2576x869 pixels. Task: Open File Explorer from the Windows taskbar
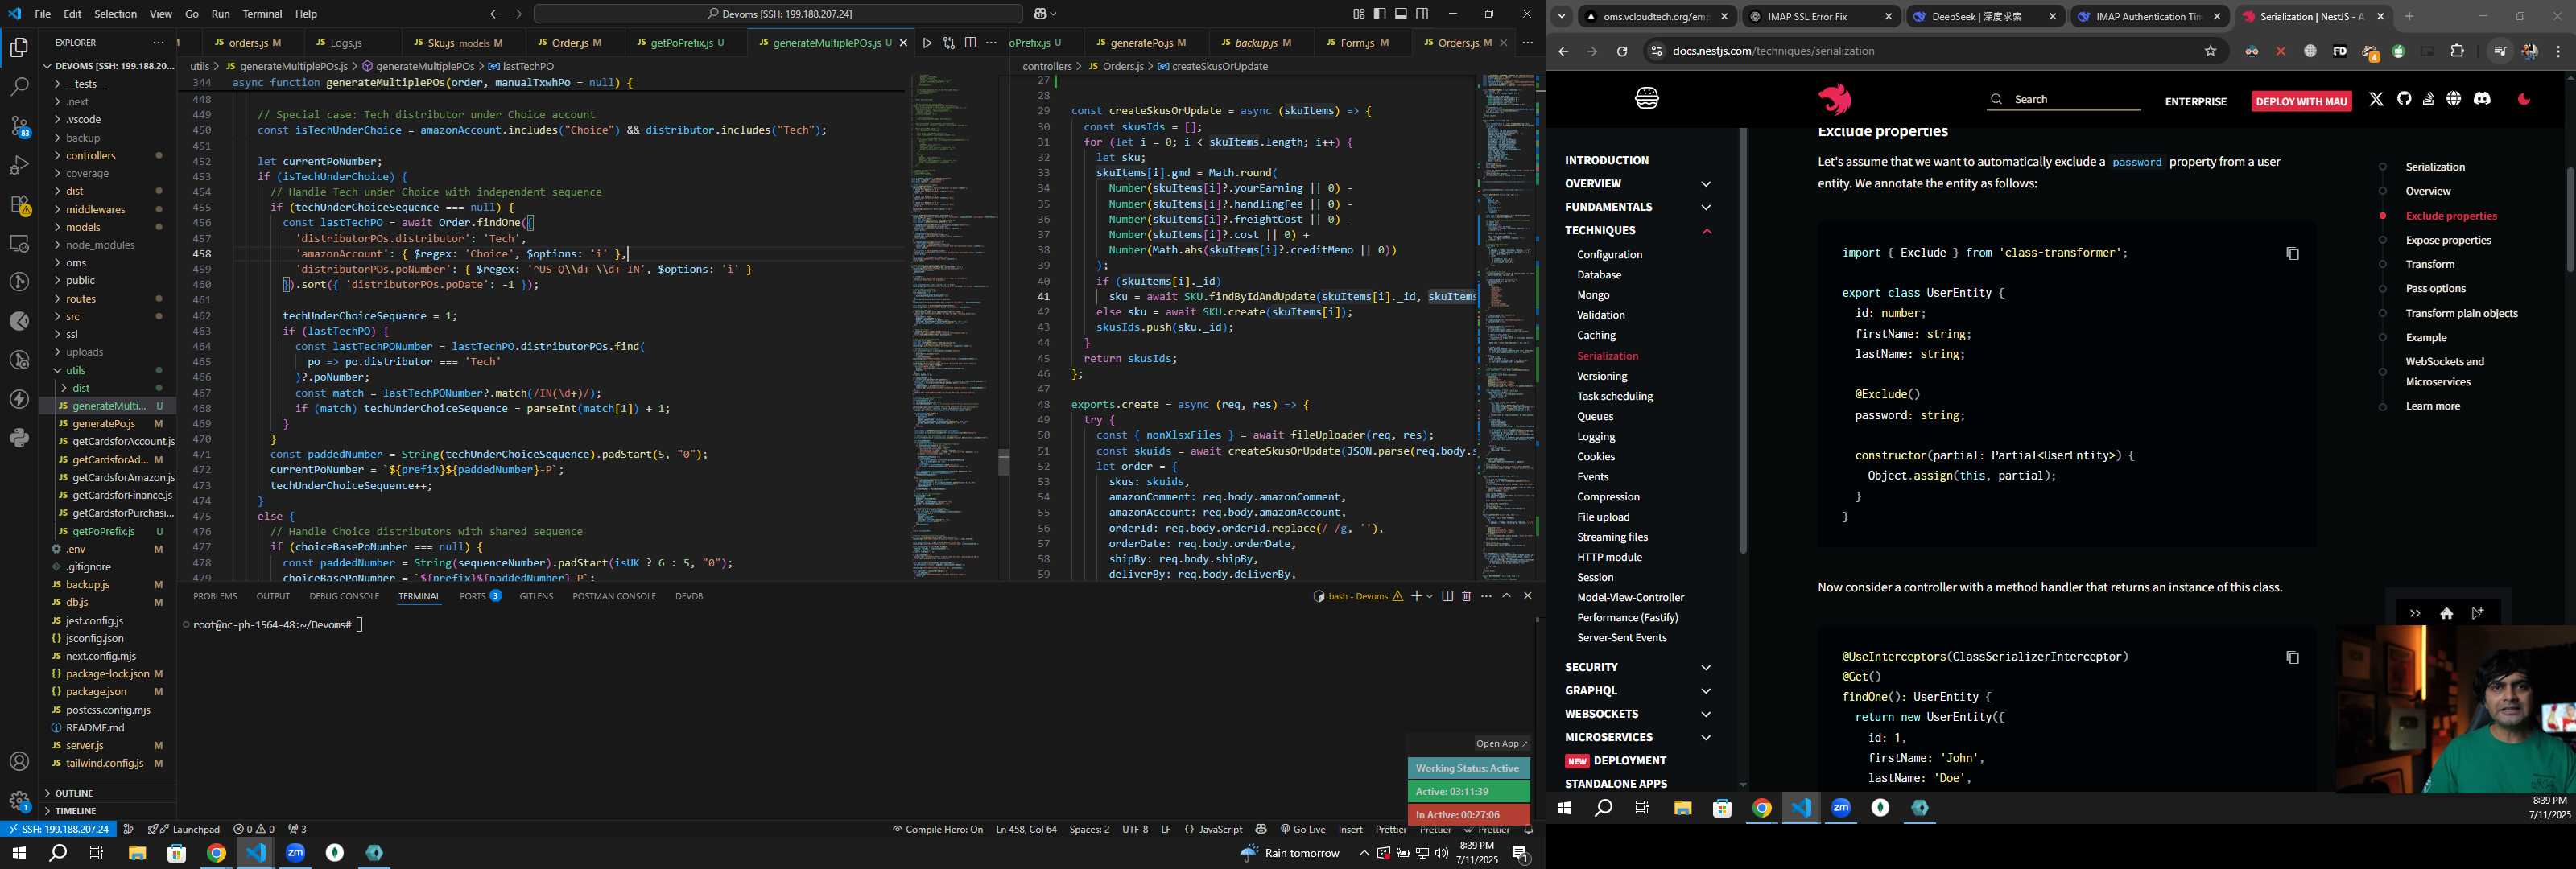(137, 853)
